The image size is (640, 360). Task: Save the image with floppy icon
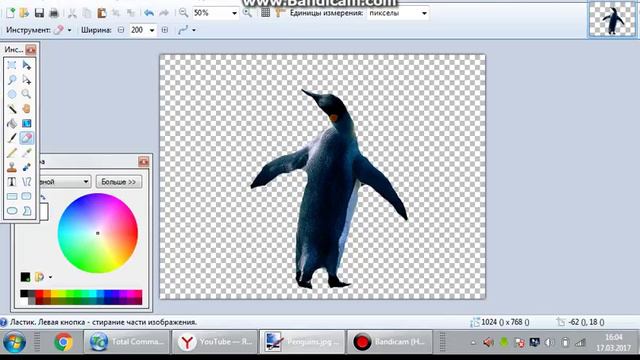click(39, 13)
